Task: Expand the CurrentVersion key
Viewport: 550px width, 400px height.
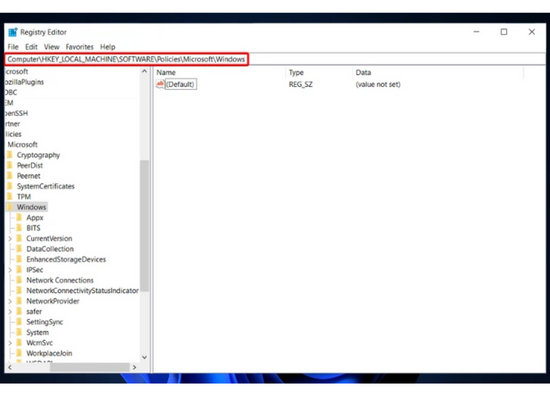Action: [10, 239]
